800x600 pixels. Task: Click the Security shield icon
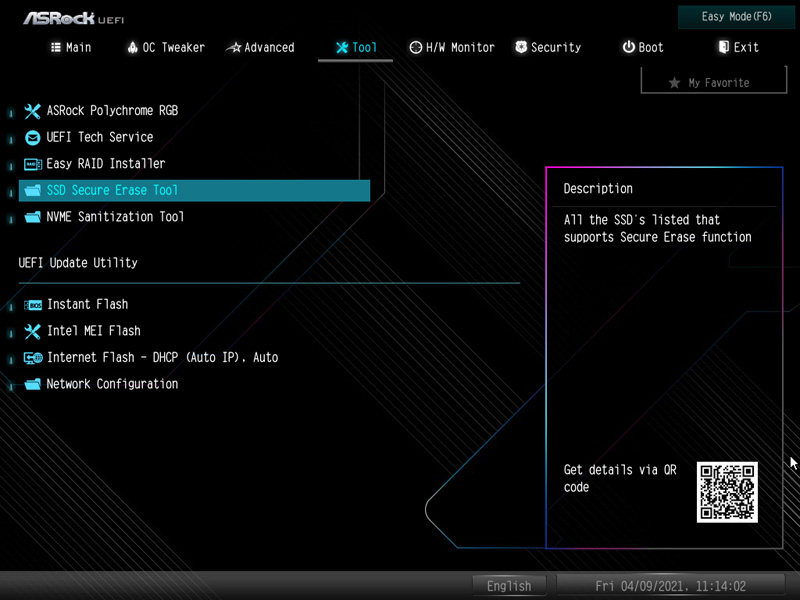click(521, 47)
